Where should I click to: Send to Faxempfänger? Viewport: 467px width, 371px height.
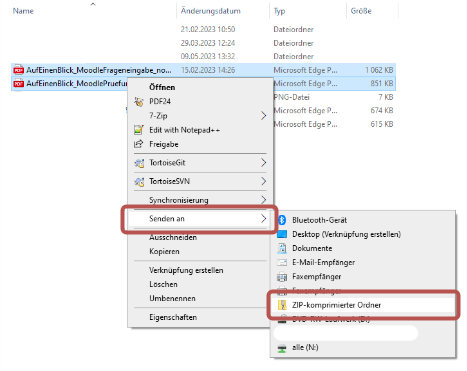pyautogui.click(x=317, y=277)
